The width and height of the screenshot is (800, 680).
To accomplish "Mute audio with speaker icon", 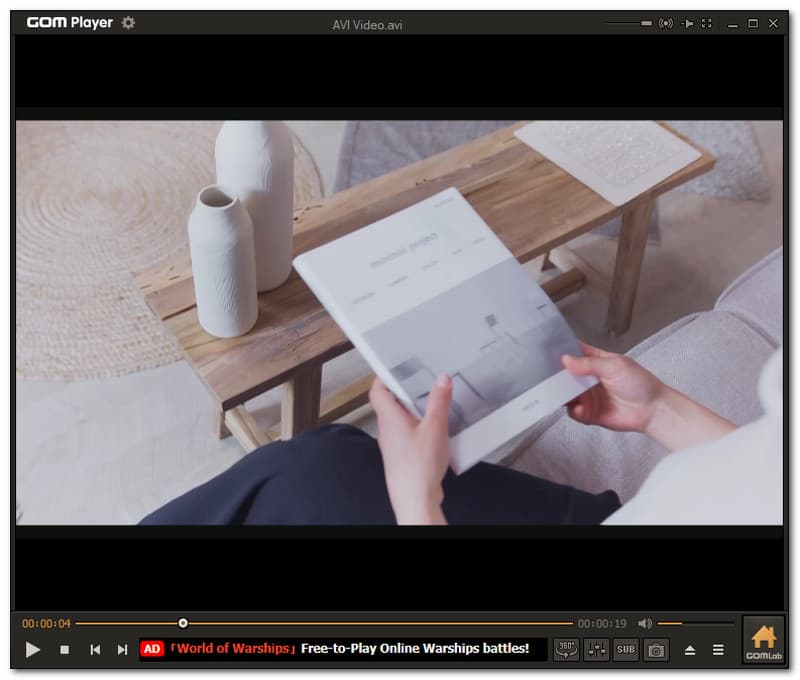I will pos(645,623).
